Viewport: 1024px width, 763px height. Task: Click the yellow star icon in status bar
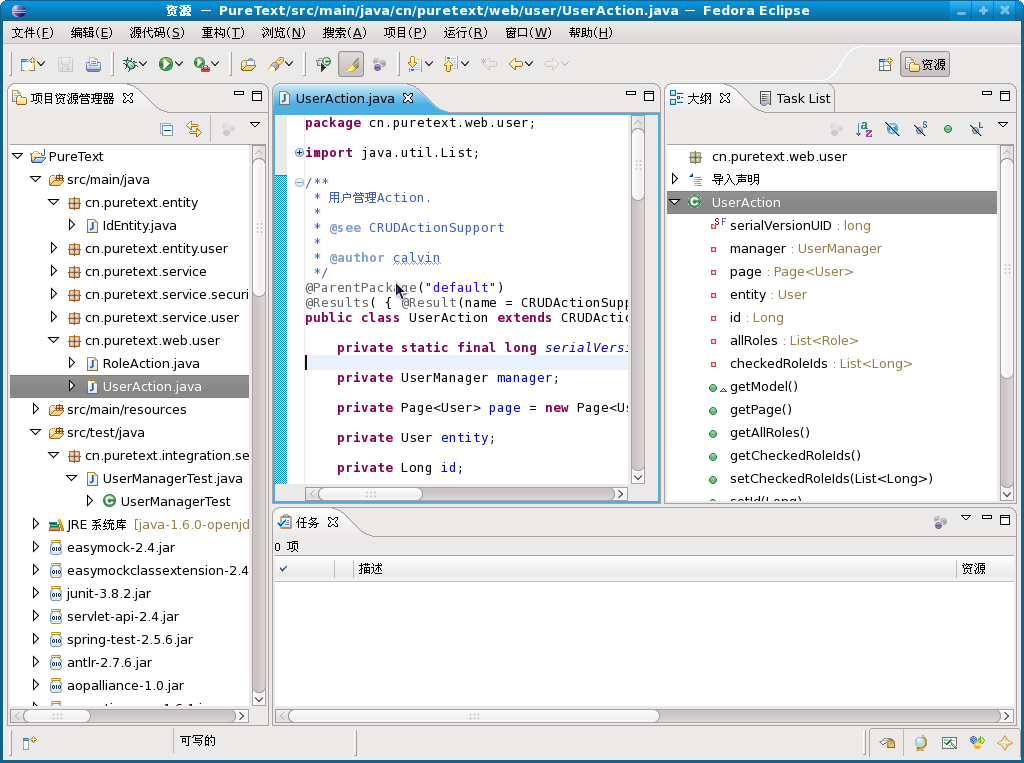1004,742
